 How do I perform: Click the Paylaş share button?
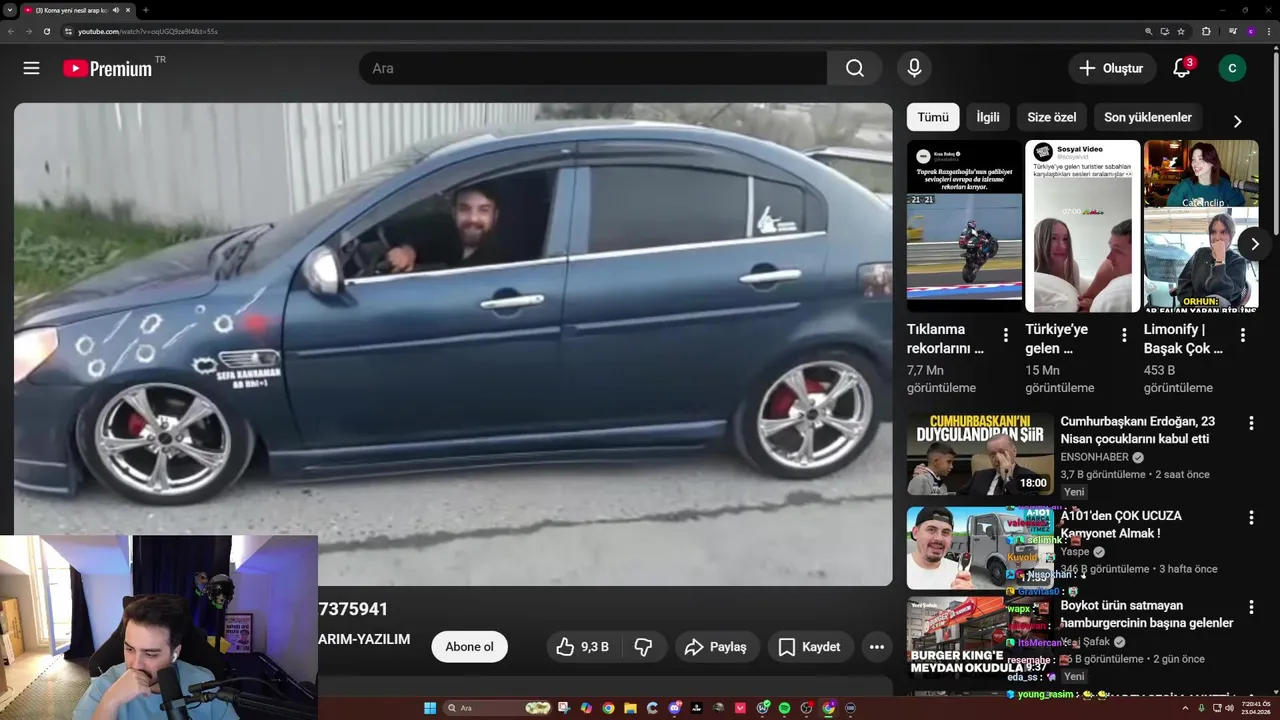[x=715, y=647]
